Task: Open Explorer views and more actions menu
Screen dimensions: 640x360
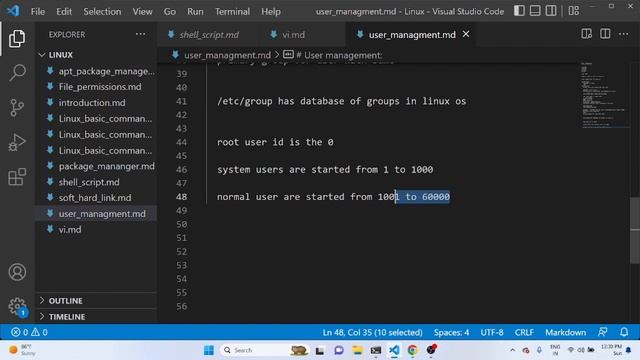Action: (140, 34)
